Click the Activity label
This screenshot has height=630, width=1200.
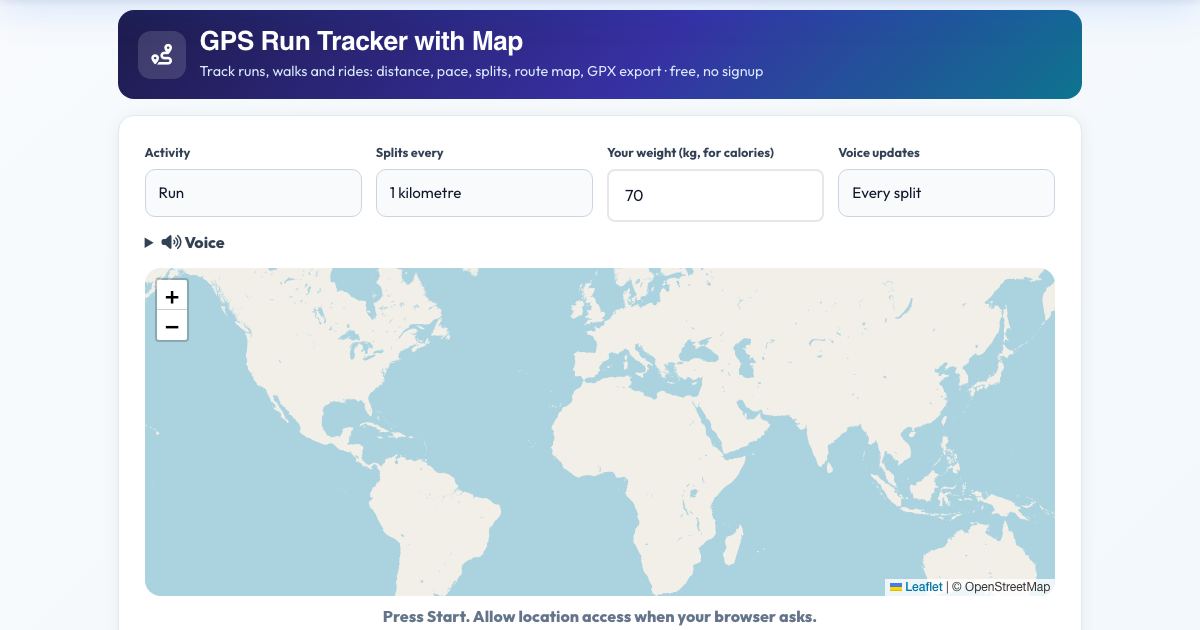coord(167,153)
